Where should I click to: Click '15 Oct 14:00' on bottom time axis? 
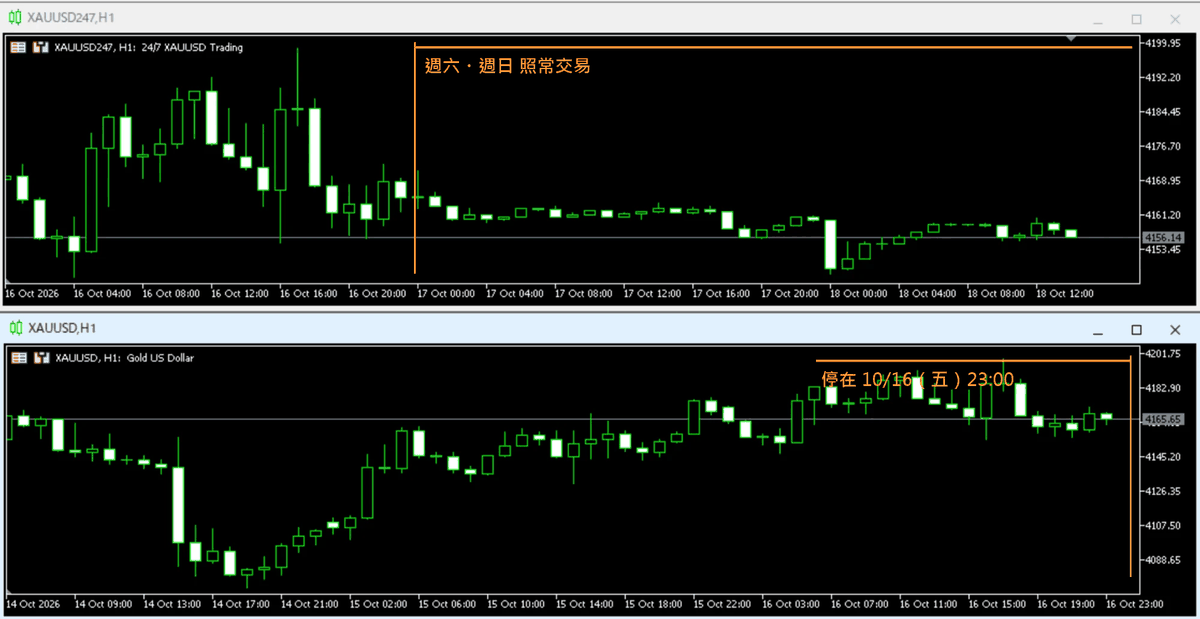(x=585, y=604)
